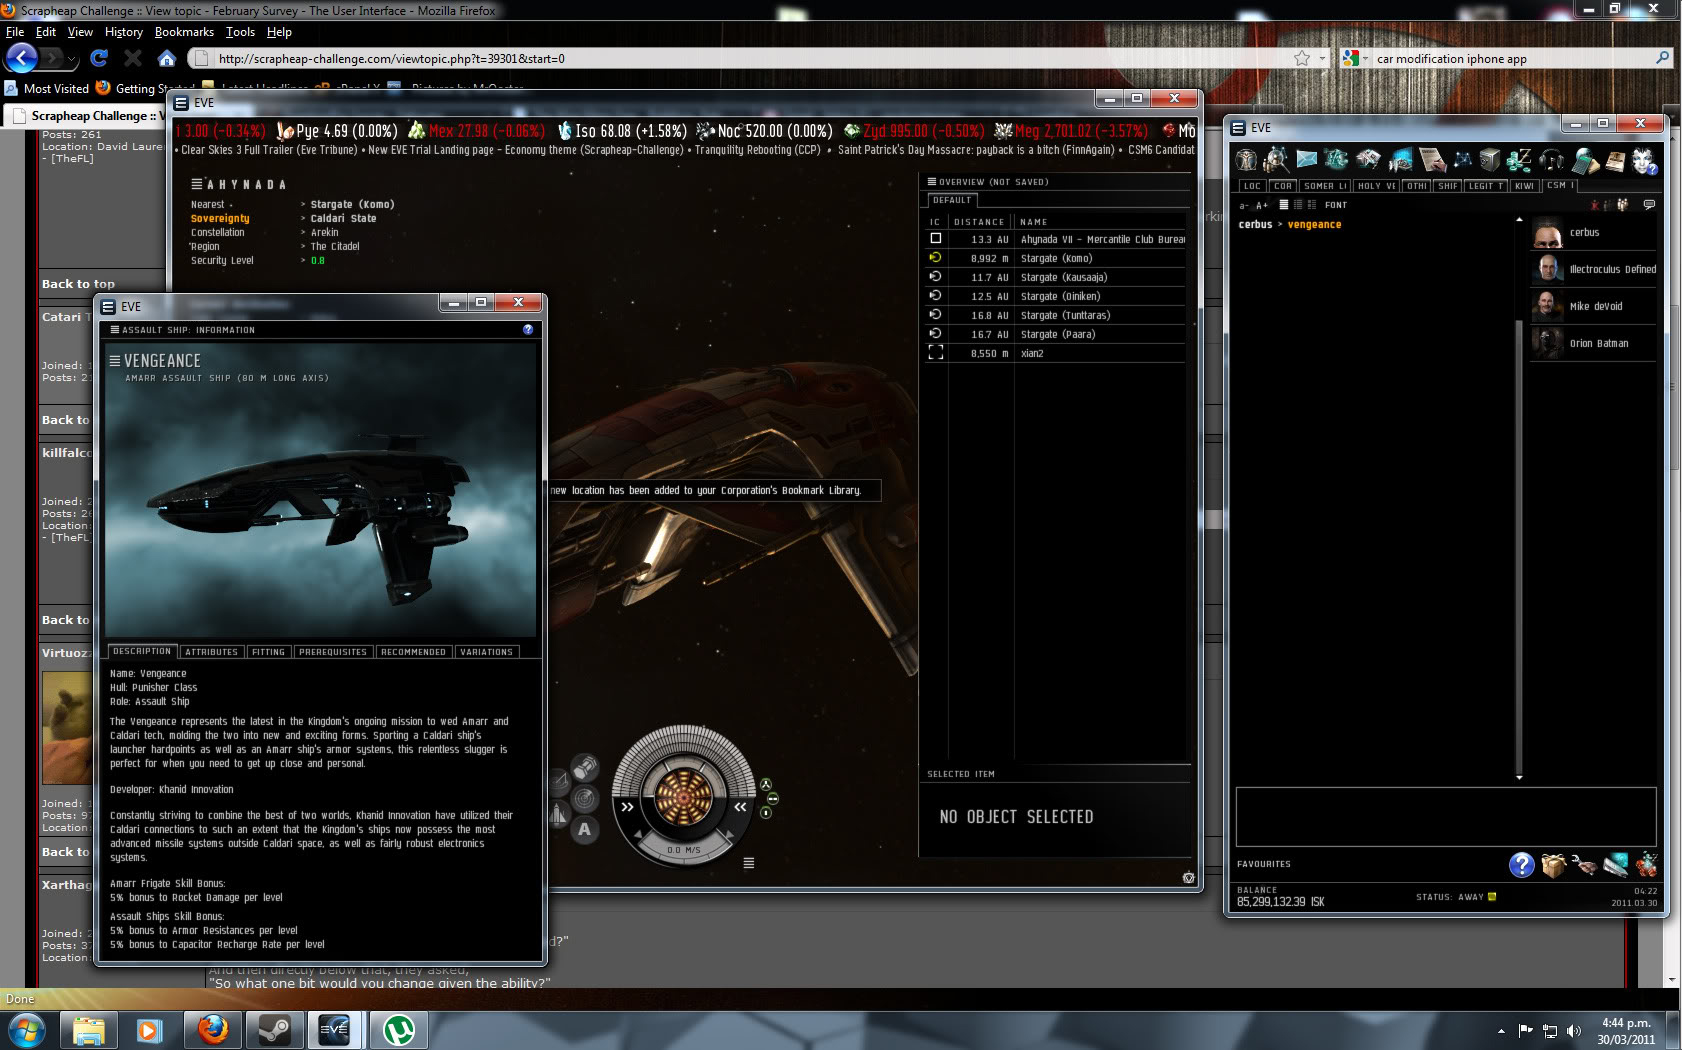Toggle the Away status yellow indicator
The image size is (1682, 1050).
1492,897
